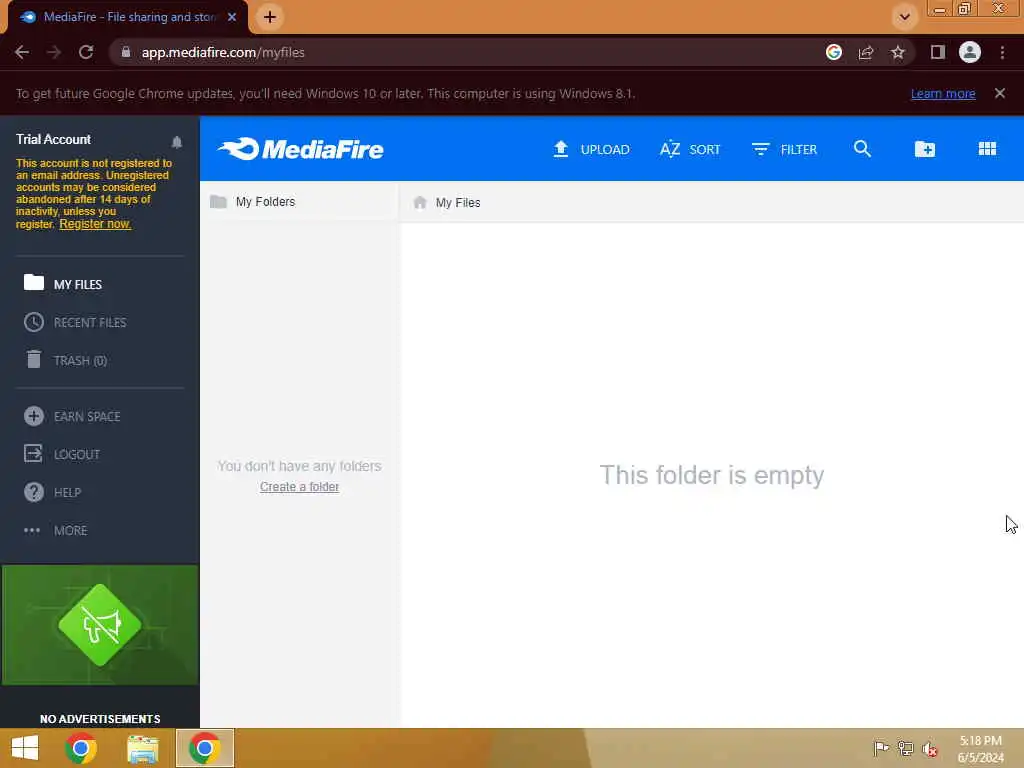
Task: Go back with the browser back arrow
Action: pyautogui.click(x=22, y=52)
